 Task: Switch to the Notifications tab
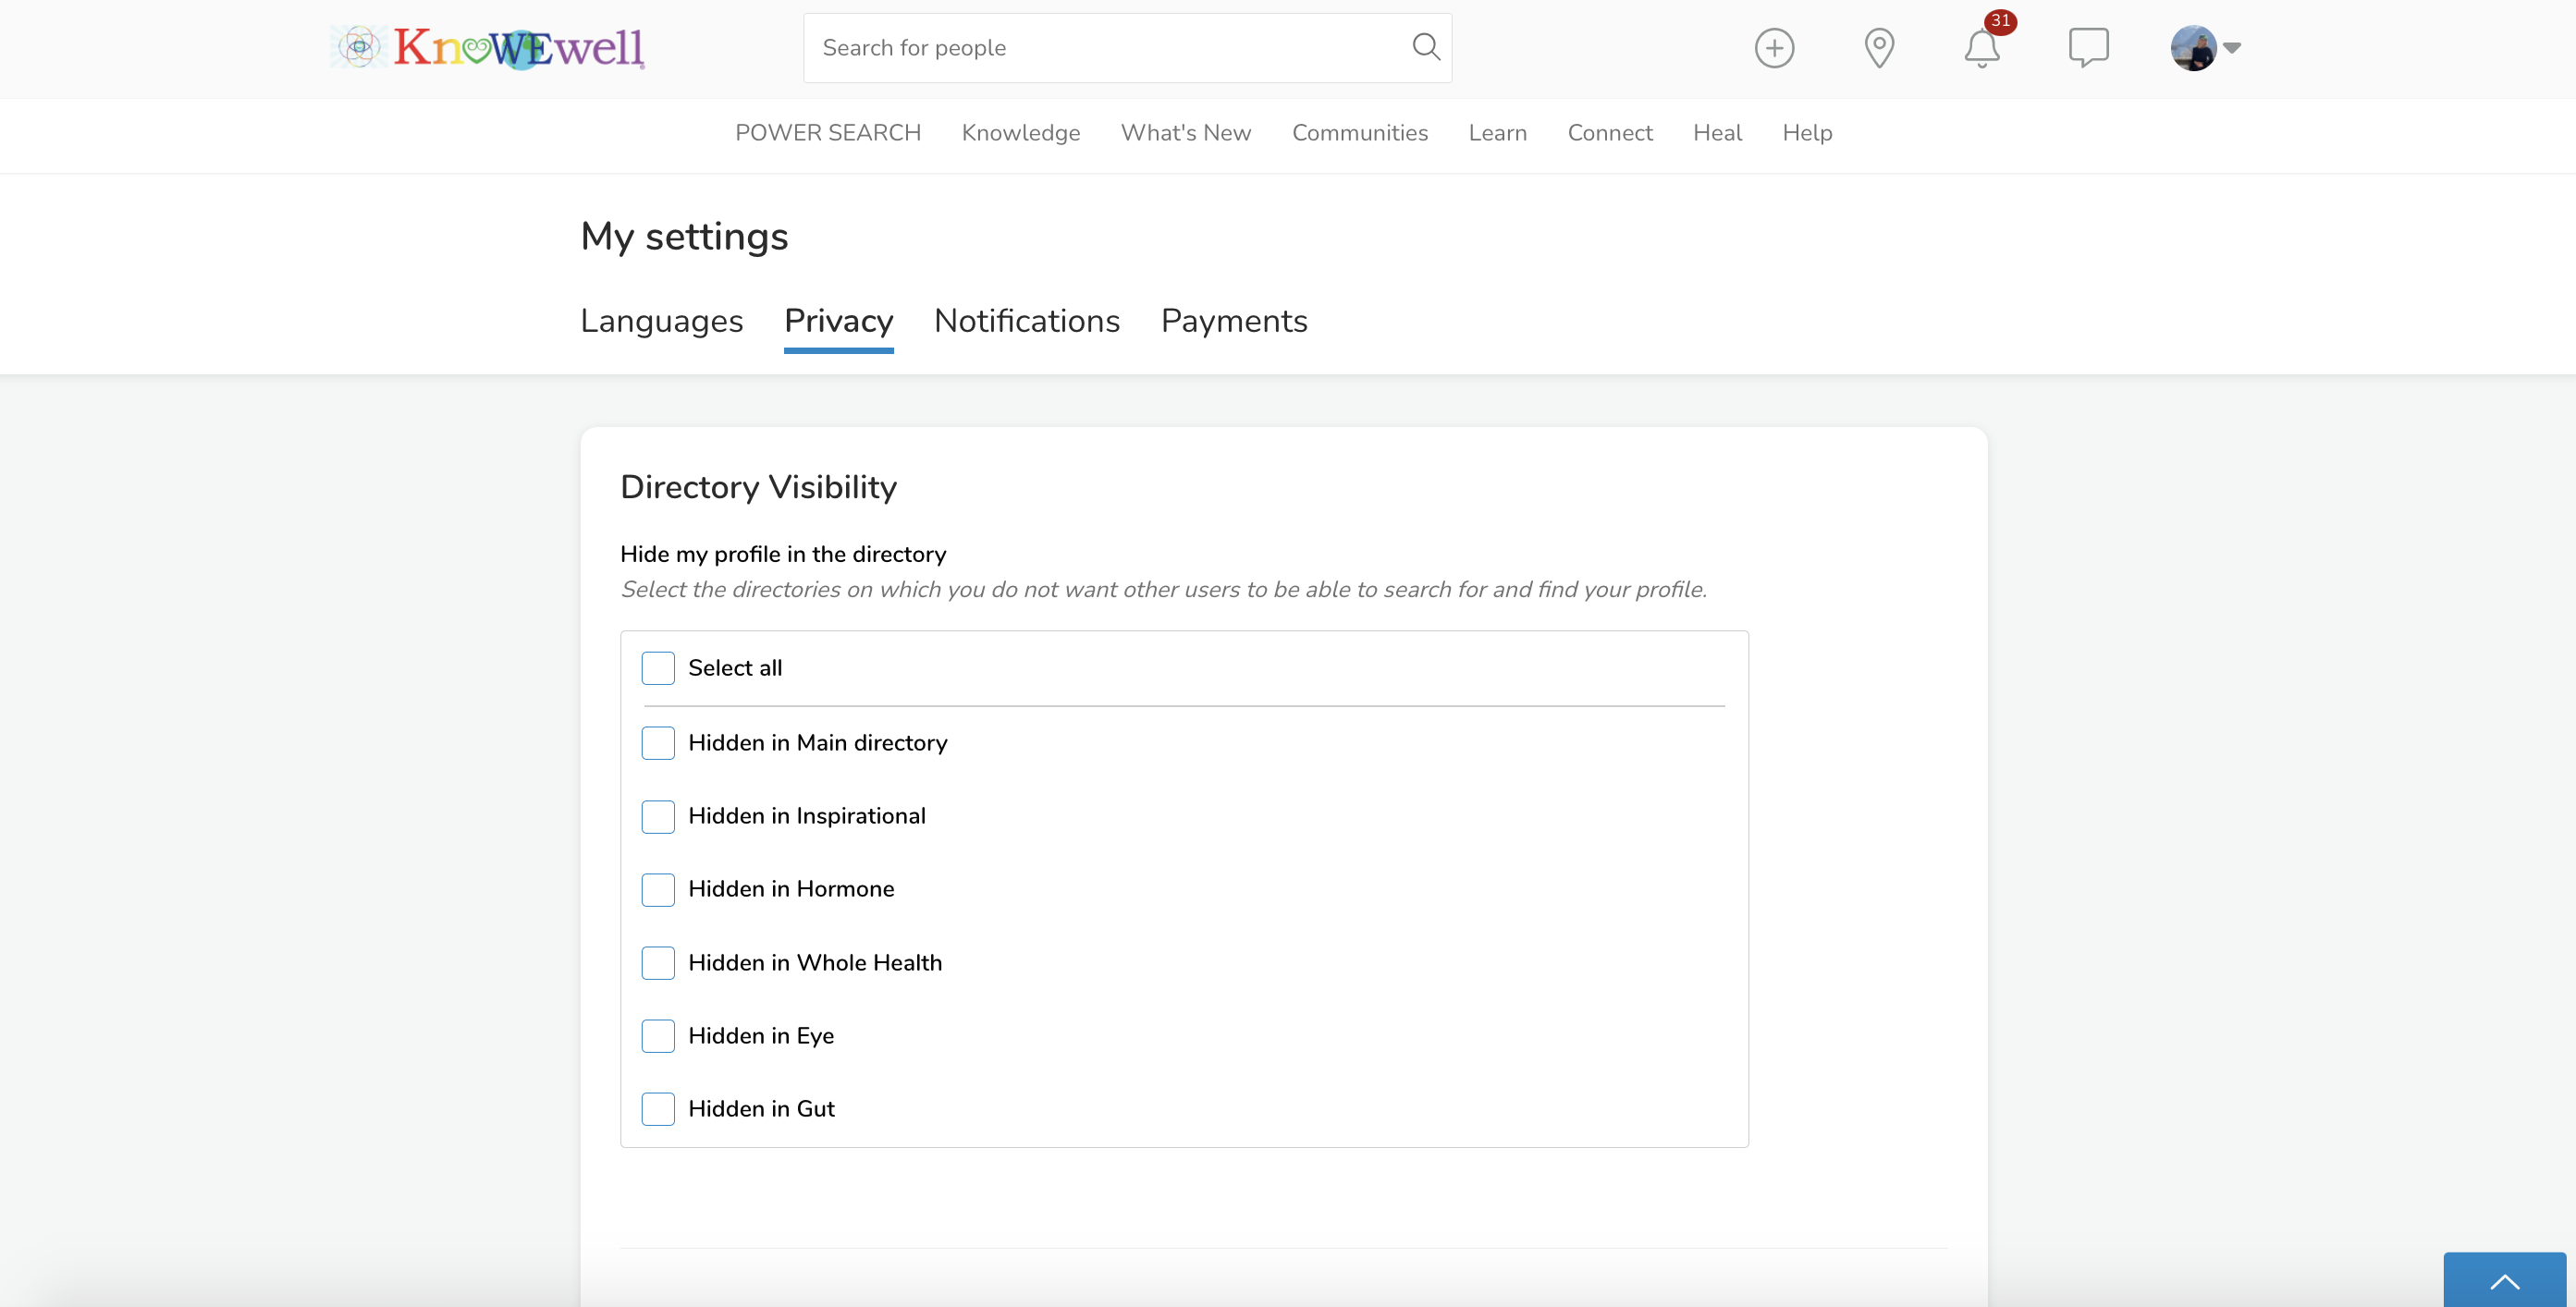click(1026, 321)
